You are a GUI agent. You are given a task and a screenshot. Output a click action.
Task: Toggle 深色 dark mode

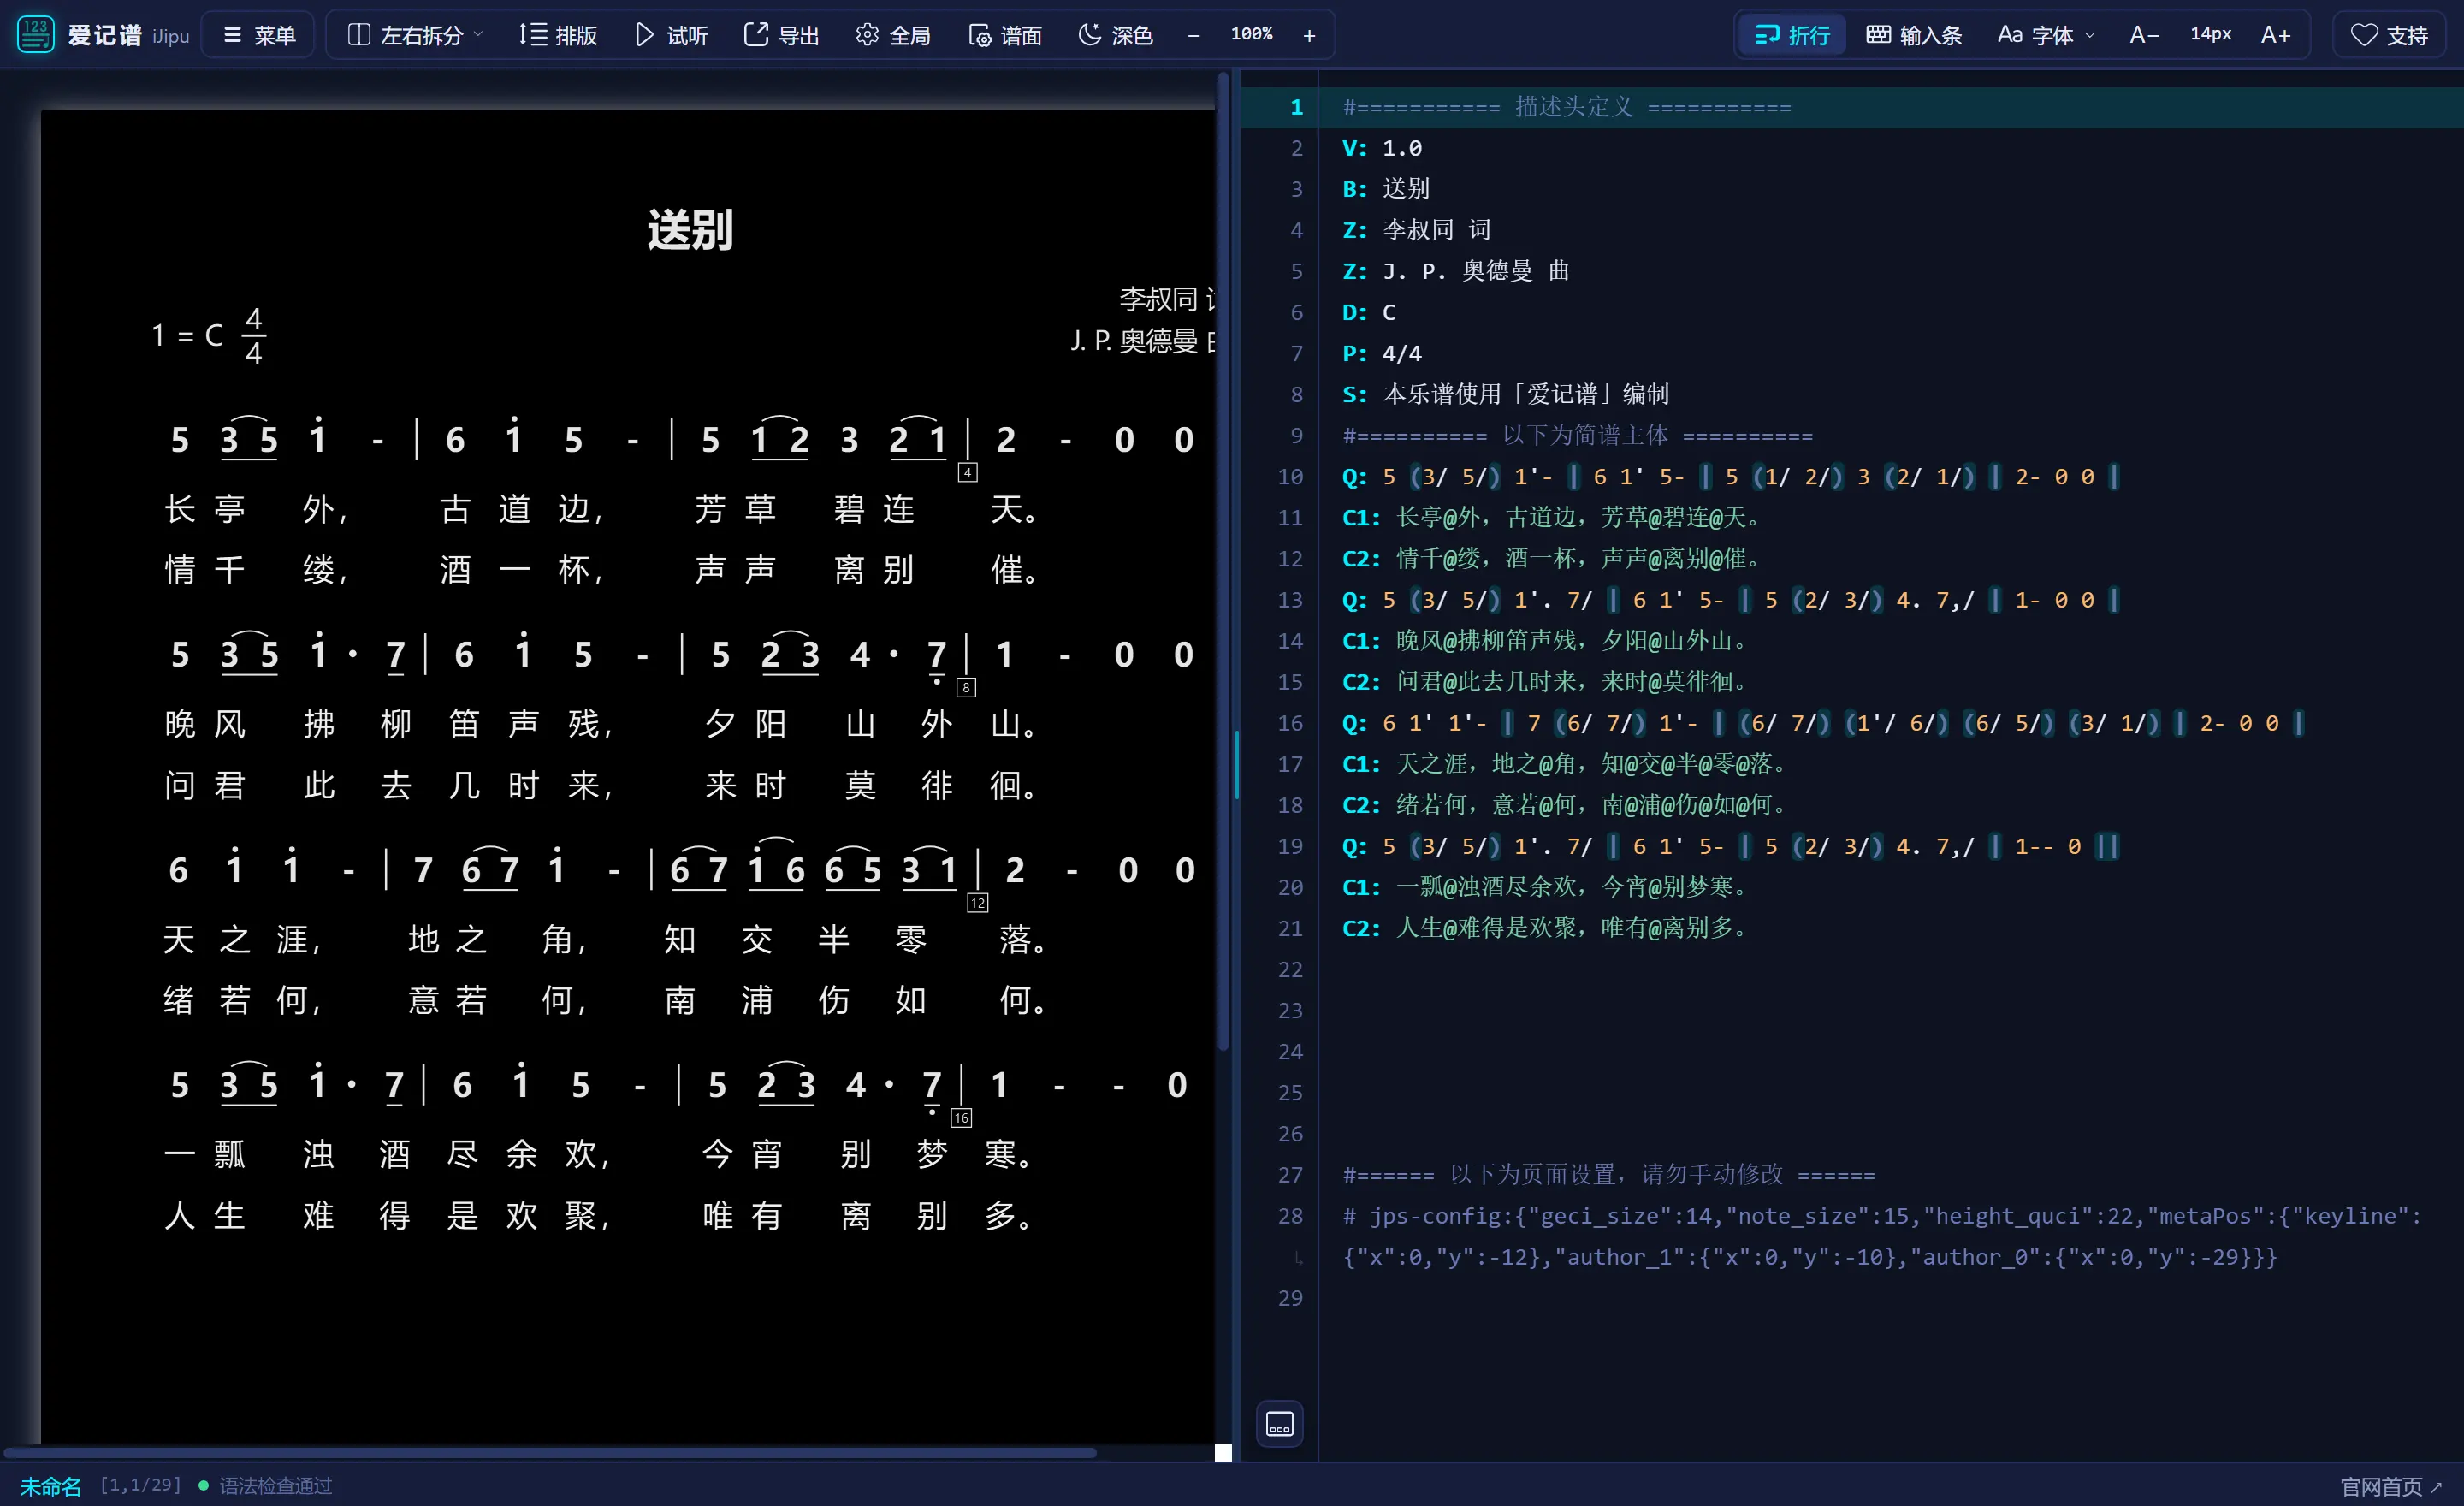tap(1115, 35)
